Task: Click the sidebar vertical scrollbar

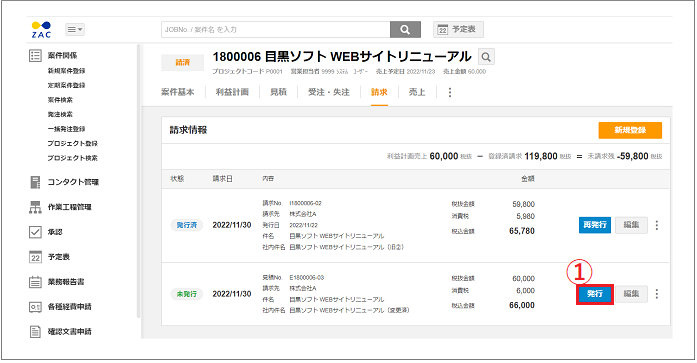Action: coord(138,181)
